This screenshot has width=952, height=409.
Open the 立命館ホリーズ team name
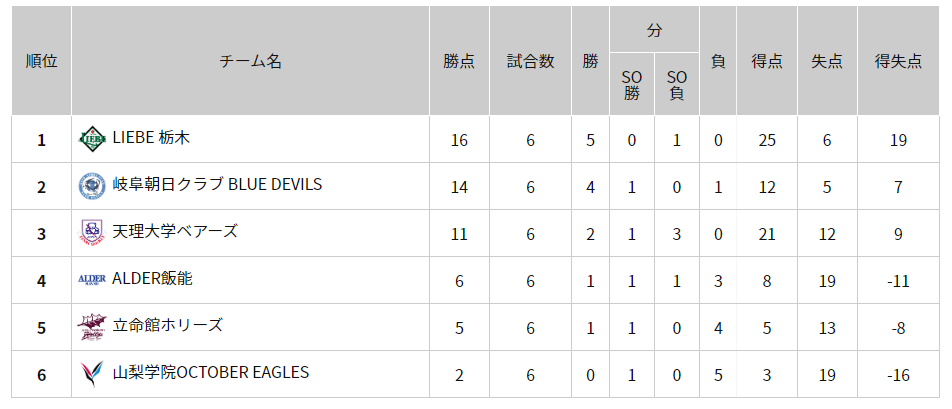point(167,326)
